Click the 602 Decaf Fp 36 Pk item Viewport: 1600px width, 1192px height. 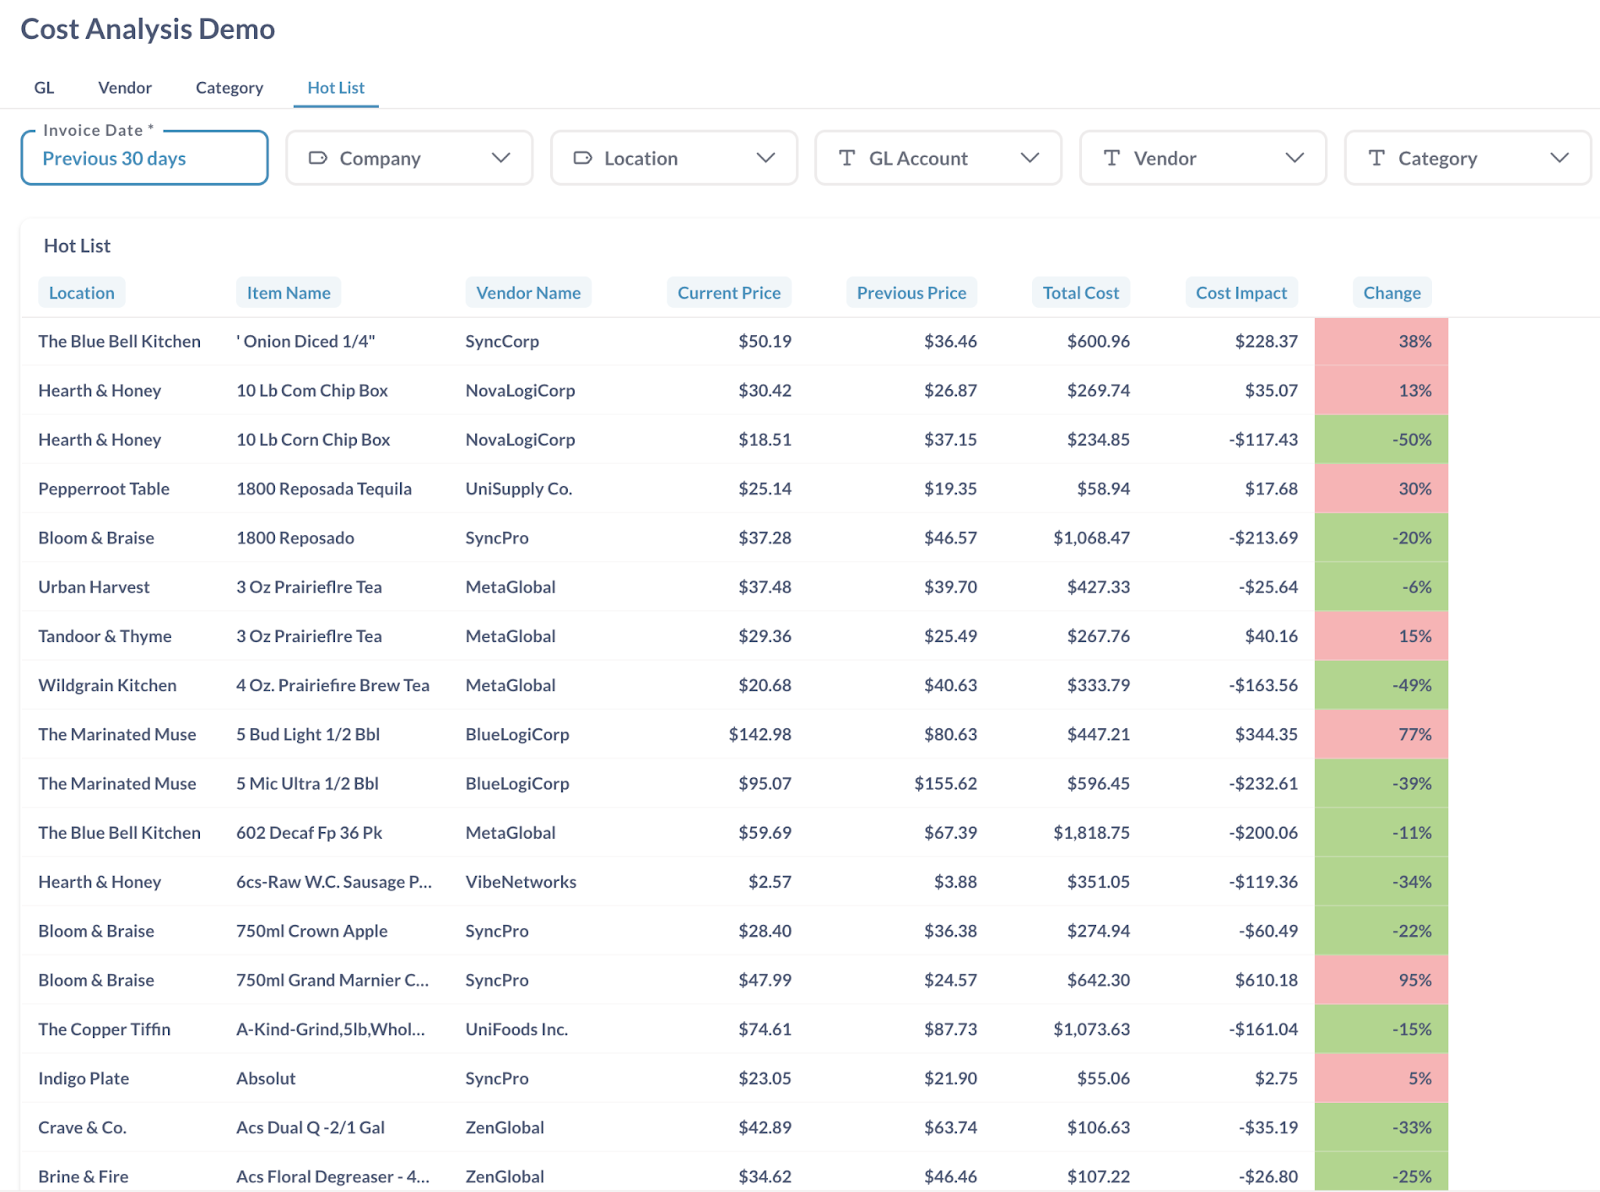[x=309, y=833]
